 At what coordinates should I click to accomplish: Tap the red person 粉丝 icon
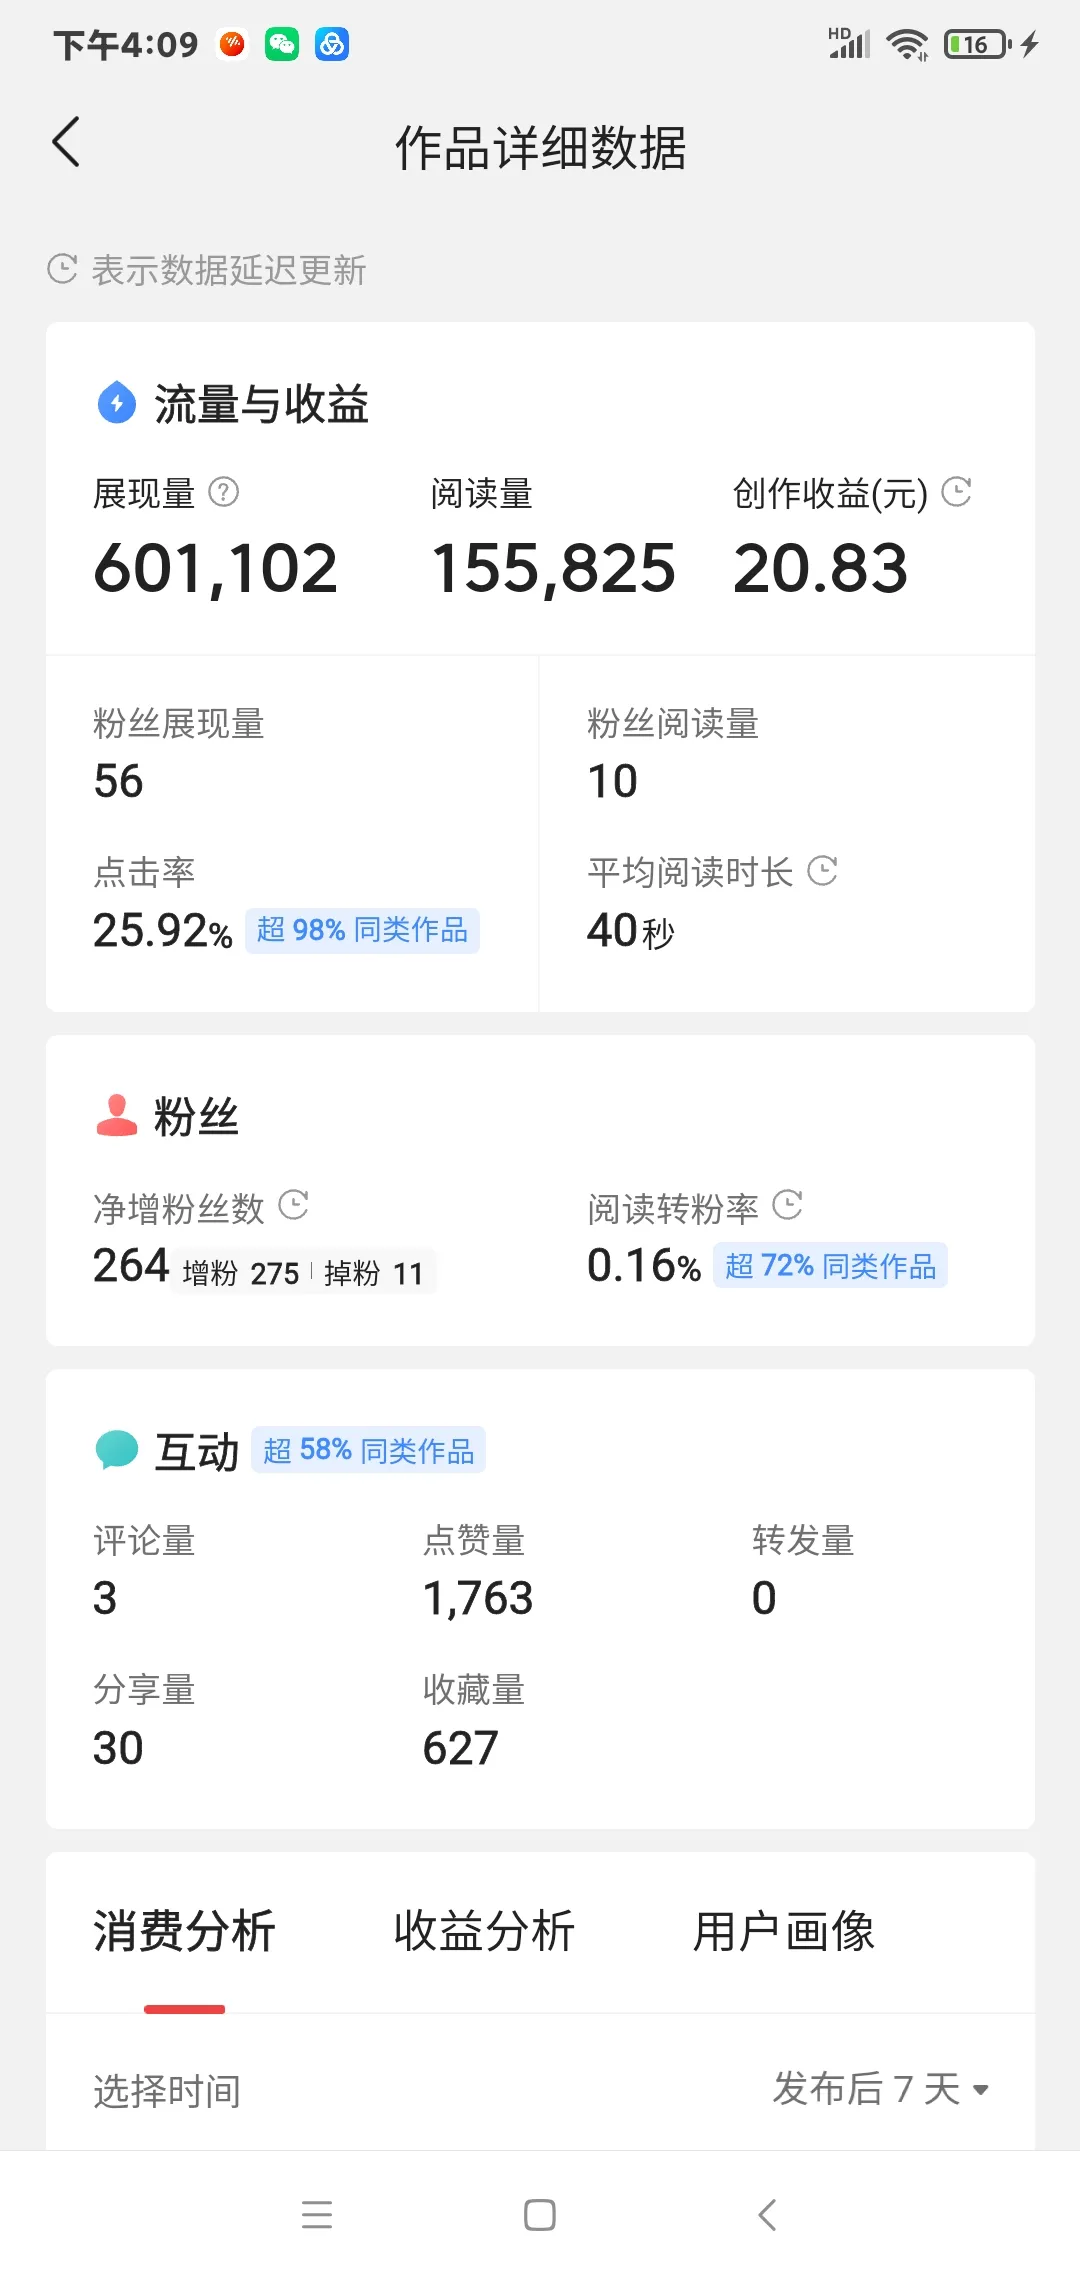[x=117, y=1115]
